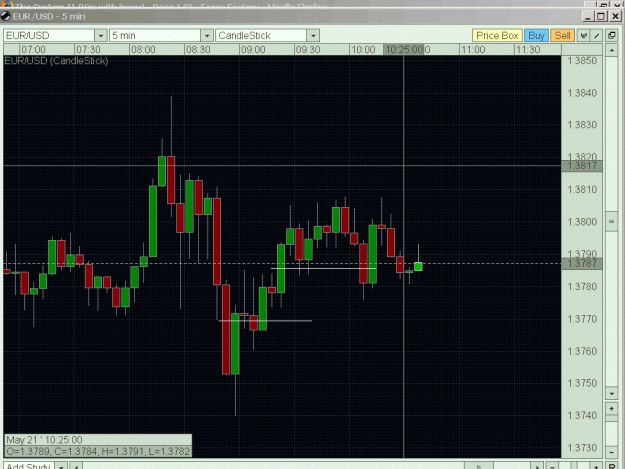The height and width of the screenshot is (469, 625).
Task: Click the horizontal zoom plus icon
Action: coord(596,466)
